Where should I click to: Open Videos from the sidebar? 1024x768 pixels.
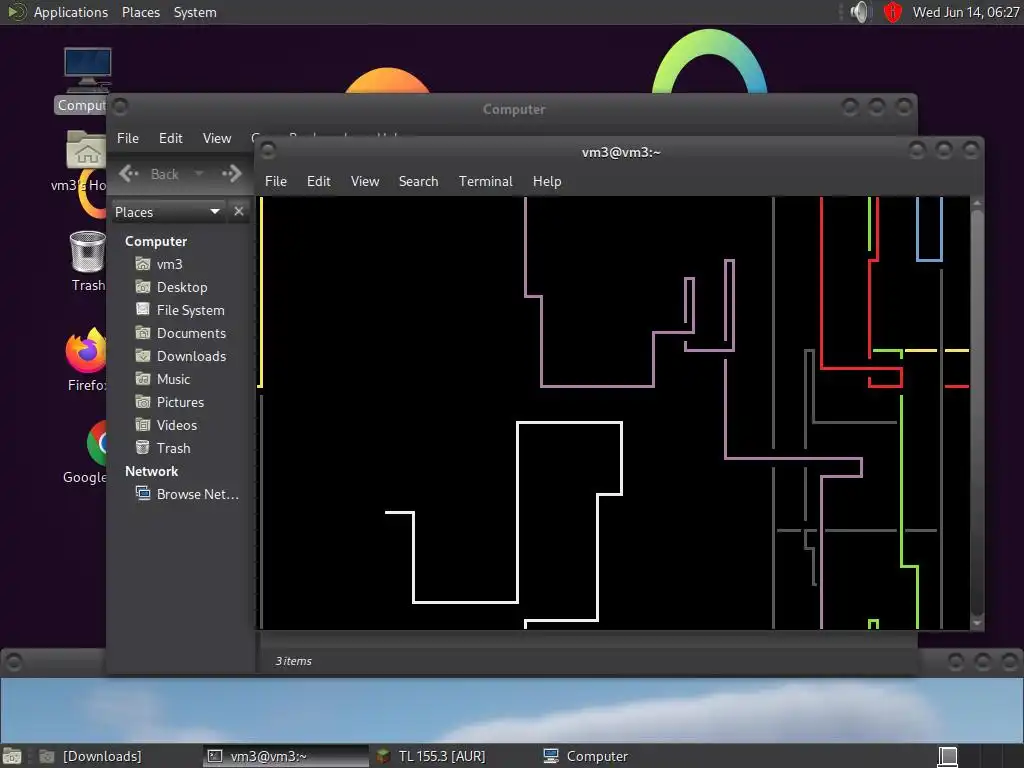tap(176, 425)
